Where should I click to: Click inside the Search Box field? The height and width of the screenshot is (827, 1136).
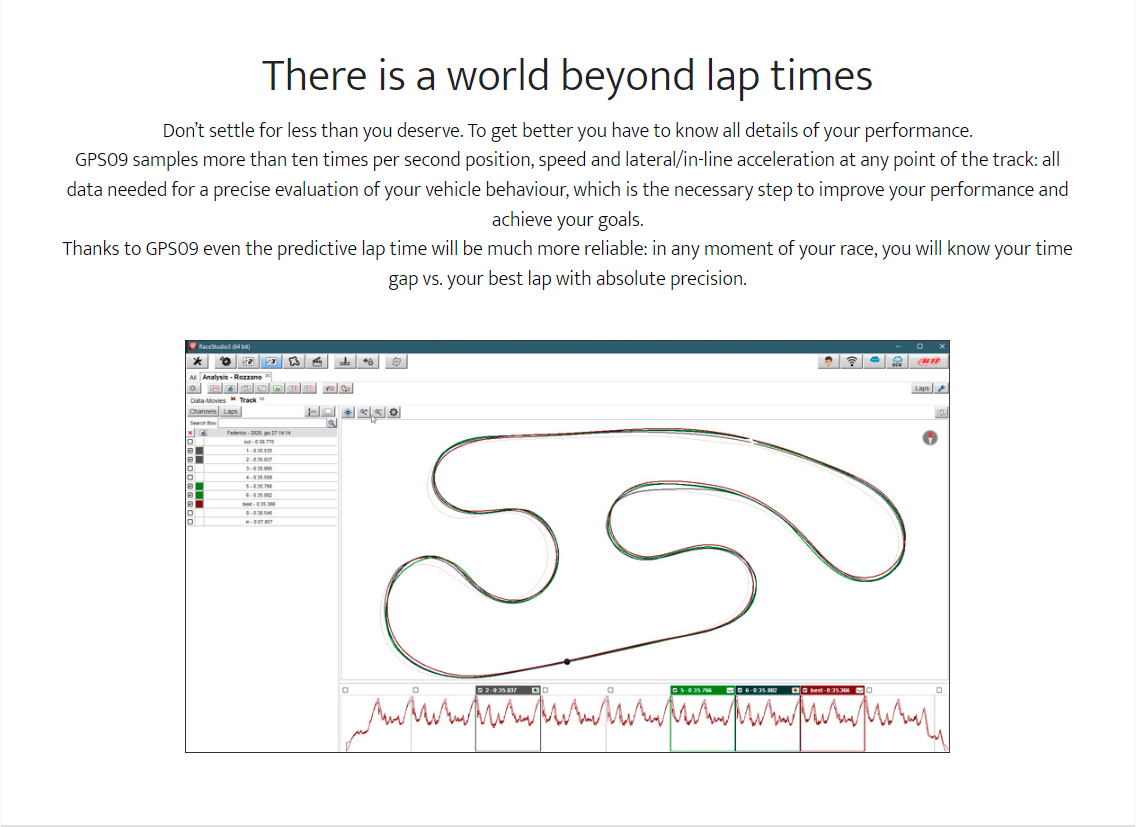coord(272,423)
